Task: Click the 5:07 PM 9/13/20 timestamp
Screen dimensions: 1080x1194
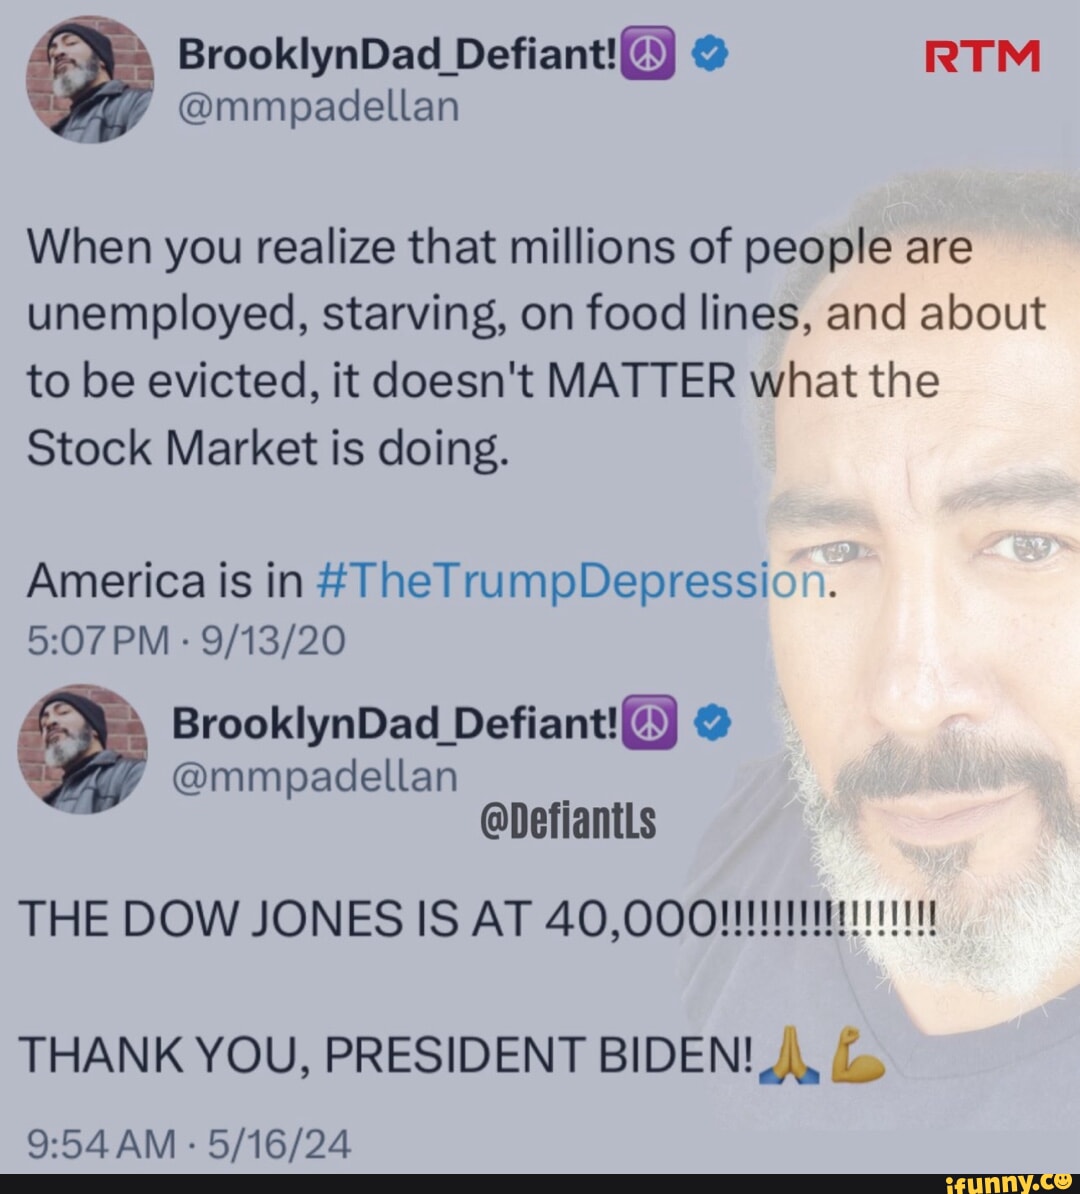Action: click(187, 640)
